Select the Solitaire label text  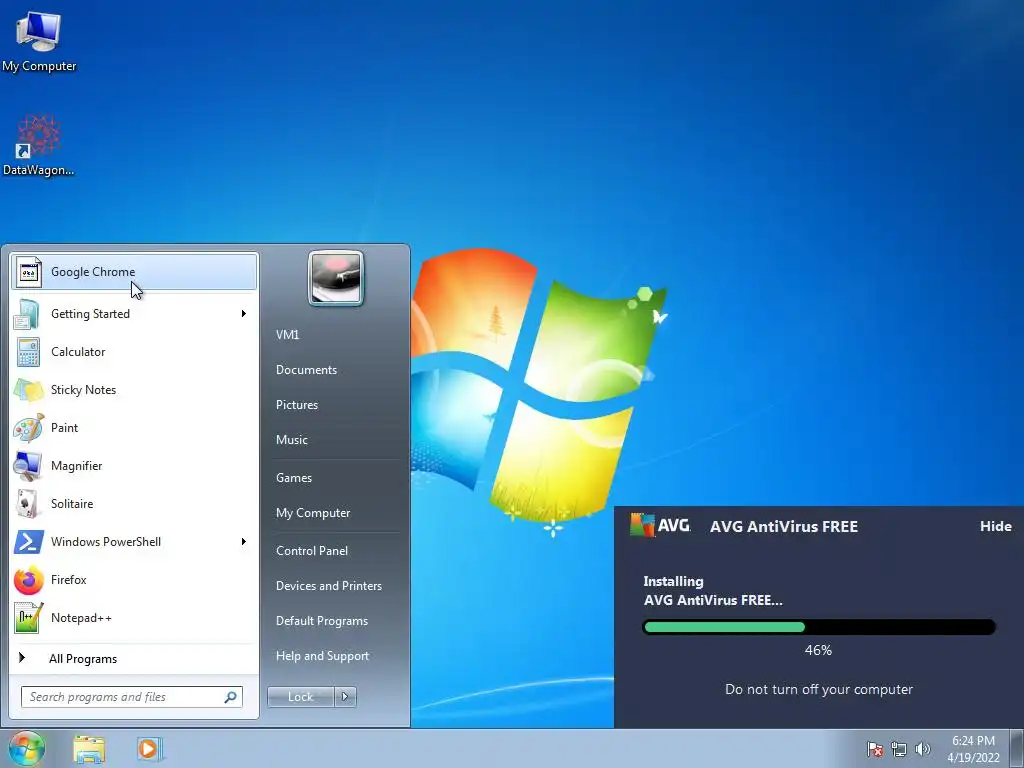[x=72, y=504]
